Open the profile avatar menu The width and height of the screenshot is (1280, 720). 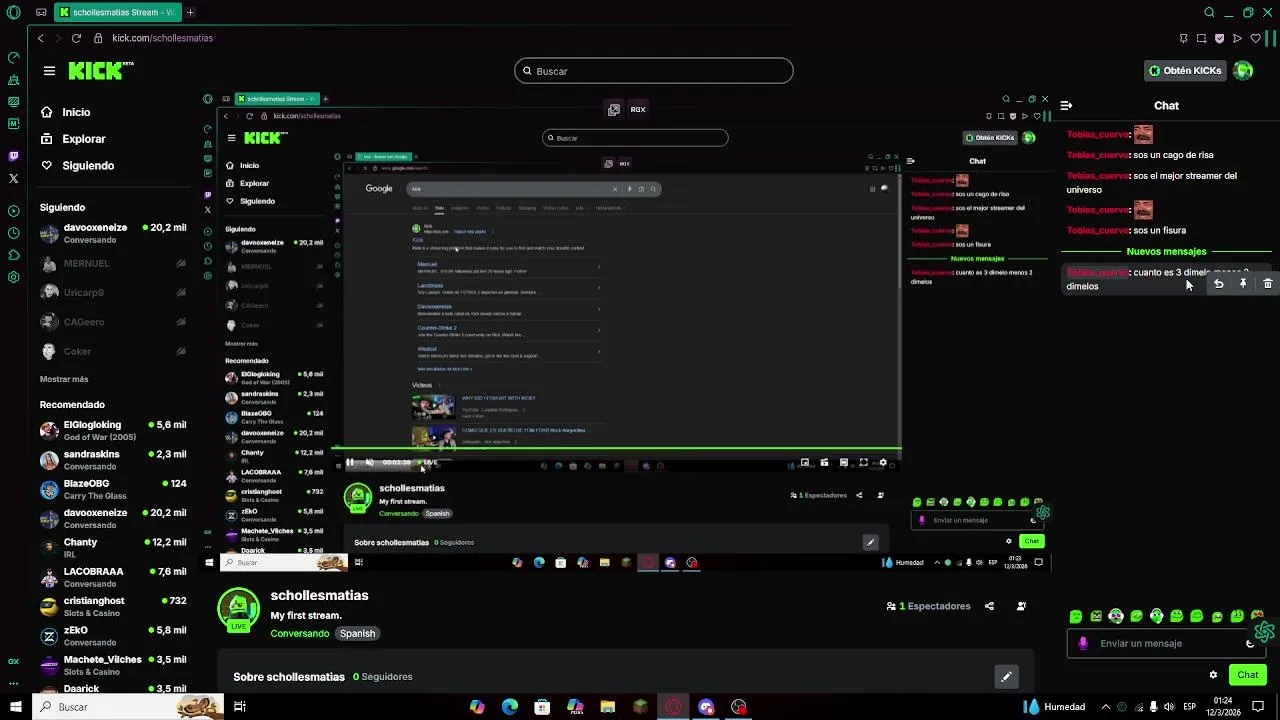pyautogui.click(x=1243, y=71)
